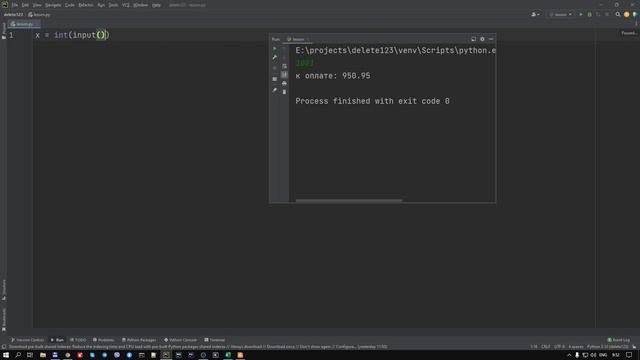Viewport: 640px width, 360px height.
Task: Click the 'к оплате: 950.95' output line
Action: [x=333, y=76]
